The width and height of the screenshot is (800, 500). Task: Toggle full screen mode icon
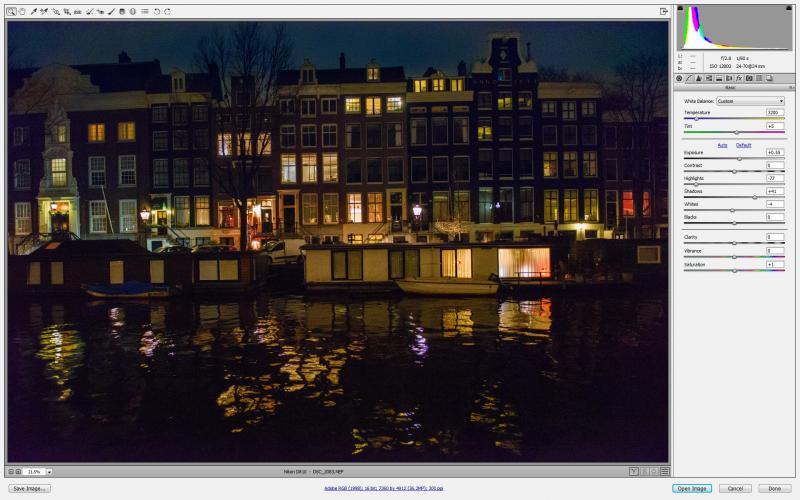[x=664, y=11]
